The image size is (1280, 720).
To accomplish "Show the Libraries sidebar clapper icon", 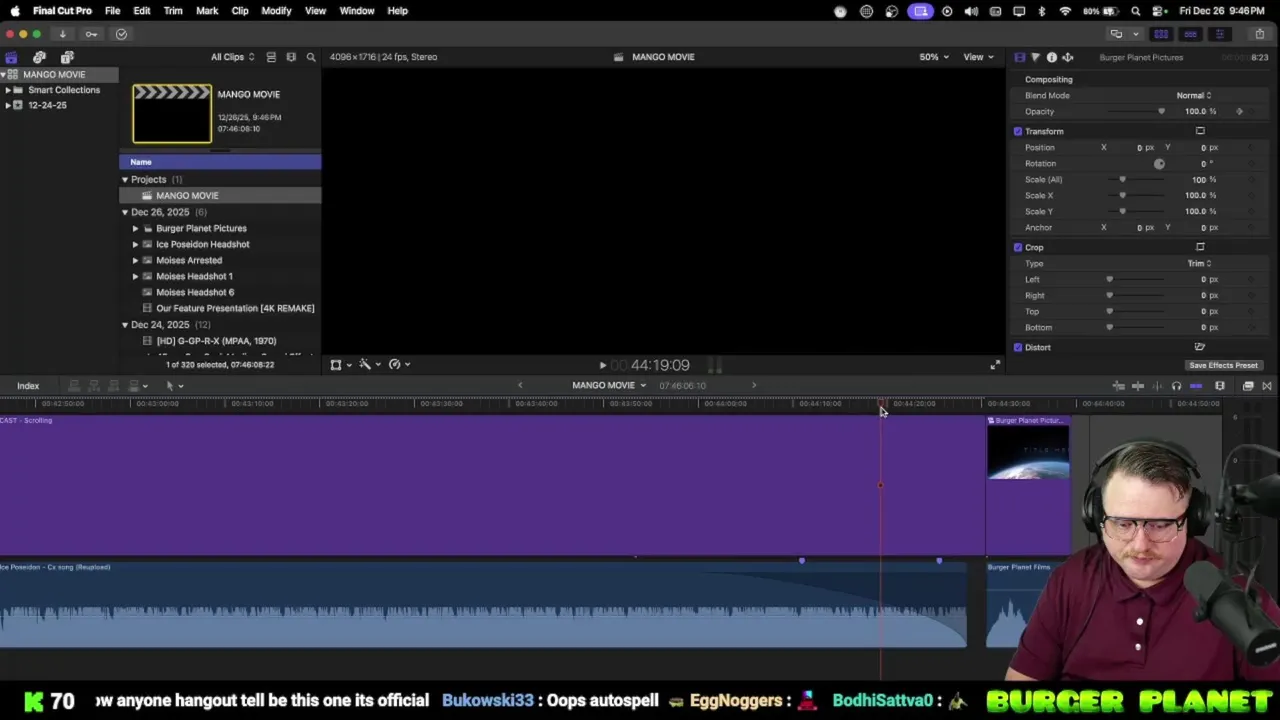I will point(11,57).
